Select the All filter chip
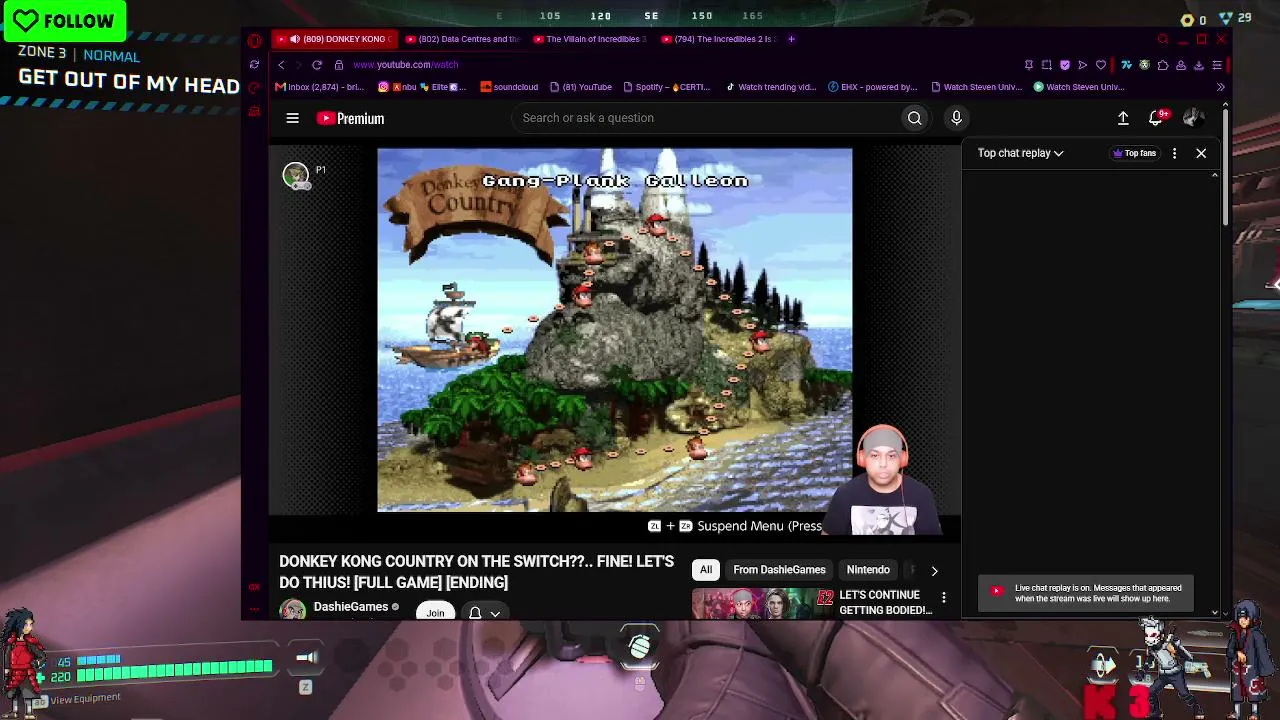This screenshot has width=1280, height=720. (x=706, y=570)
